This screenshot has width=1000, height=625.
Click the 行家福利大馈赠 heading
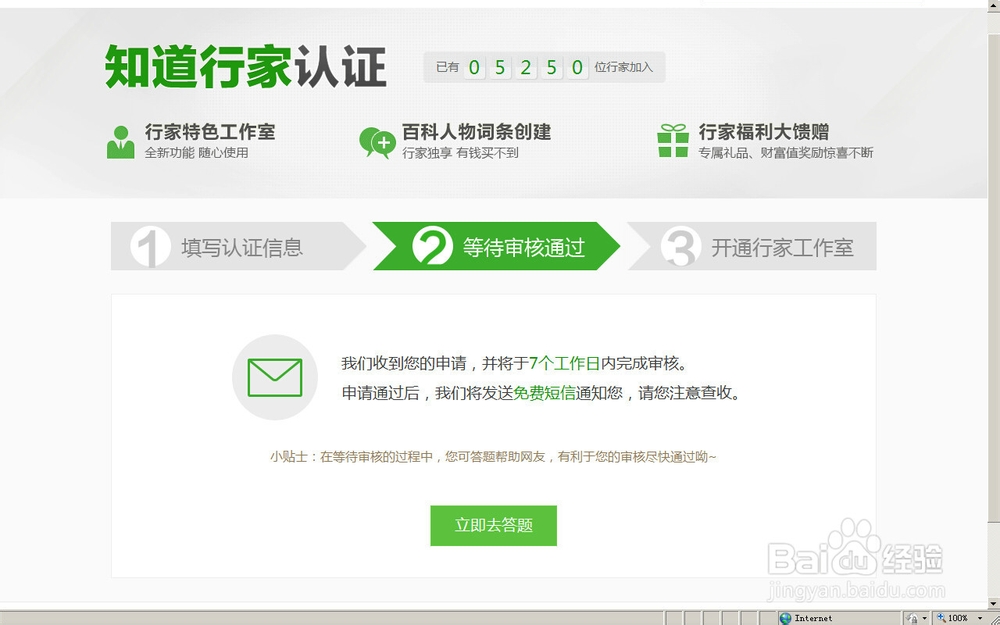(763, 132)
